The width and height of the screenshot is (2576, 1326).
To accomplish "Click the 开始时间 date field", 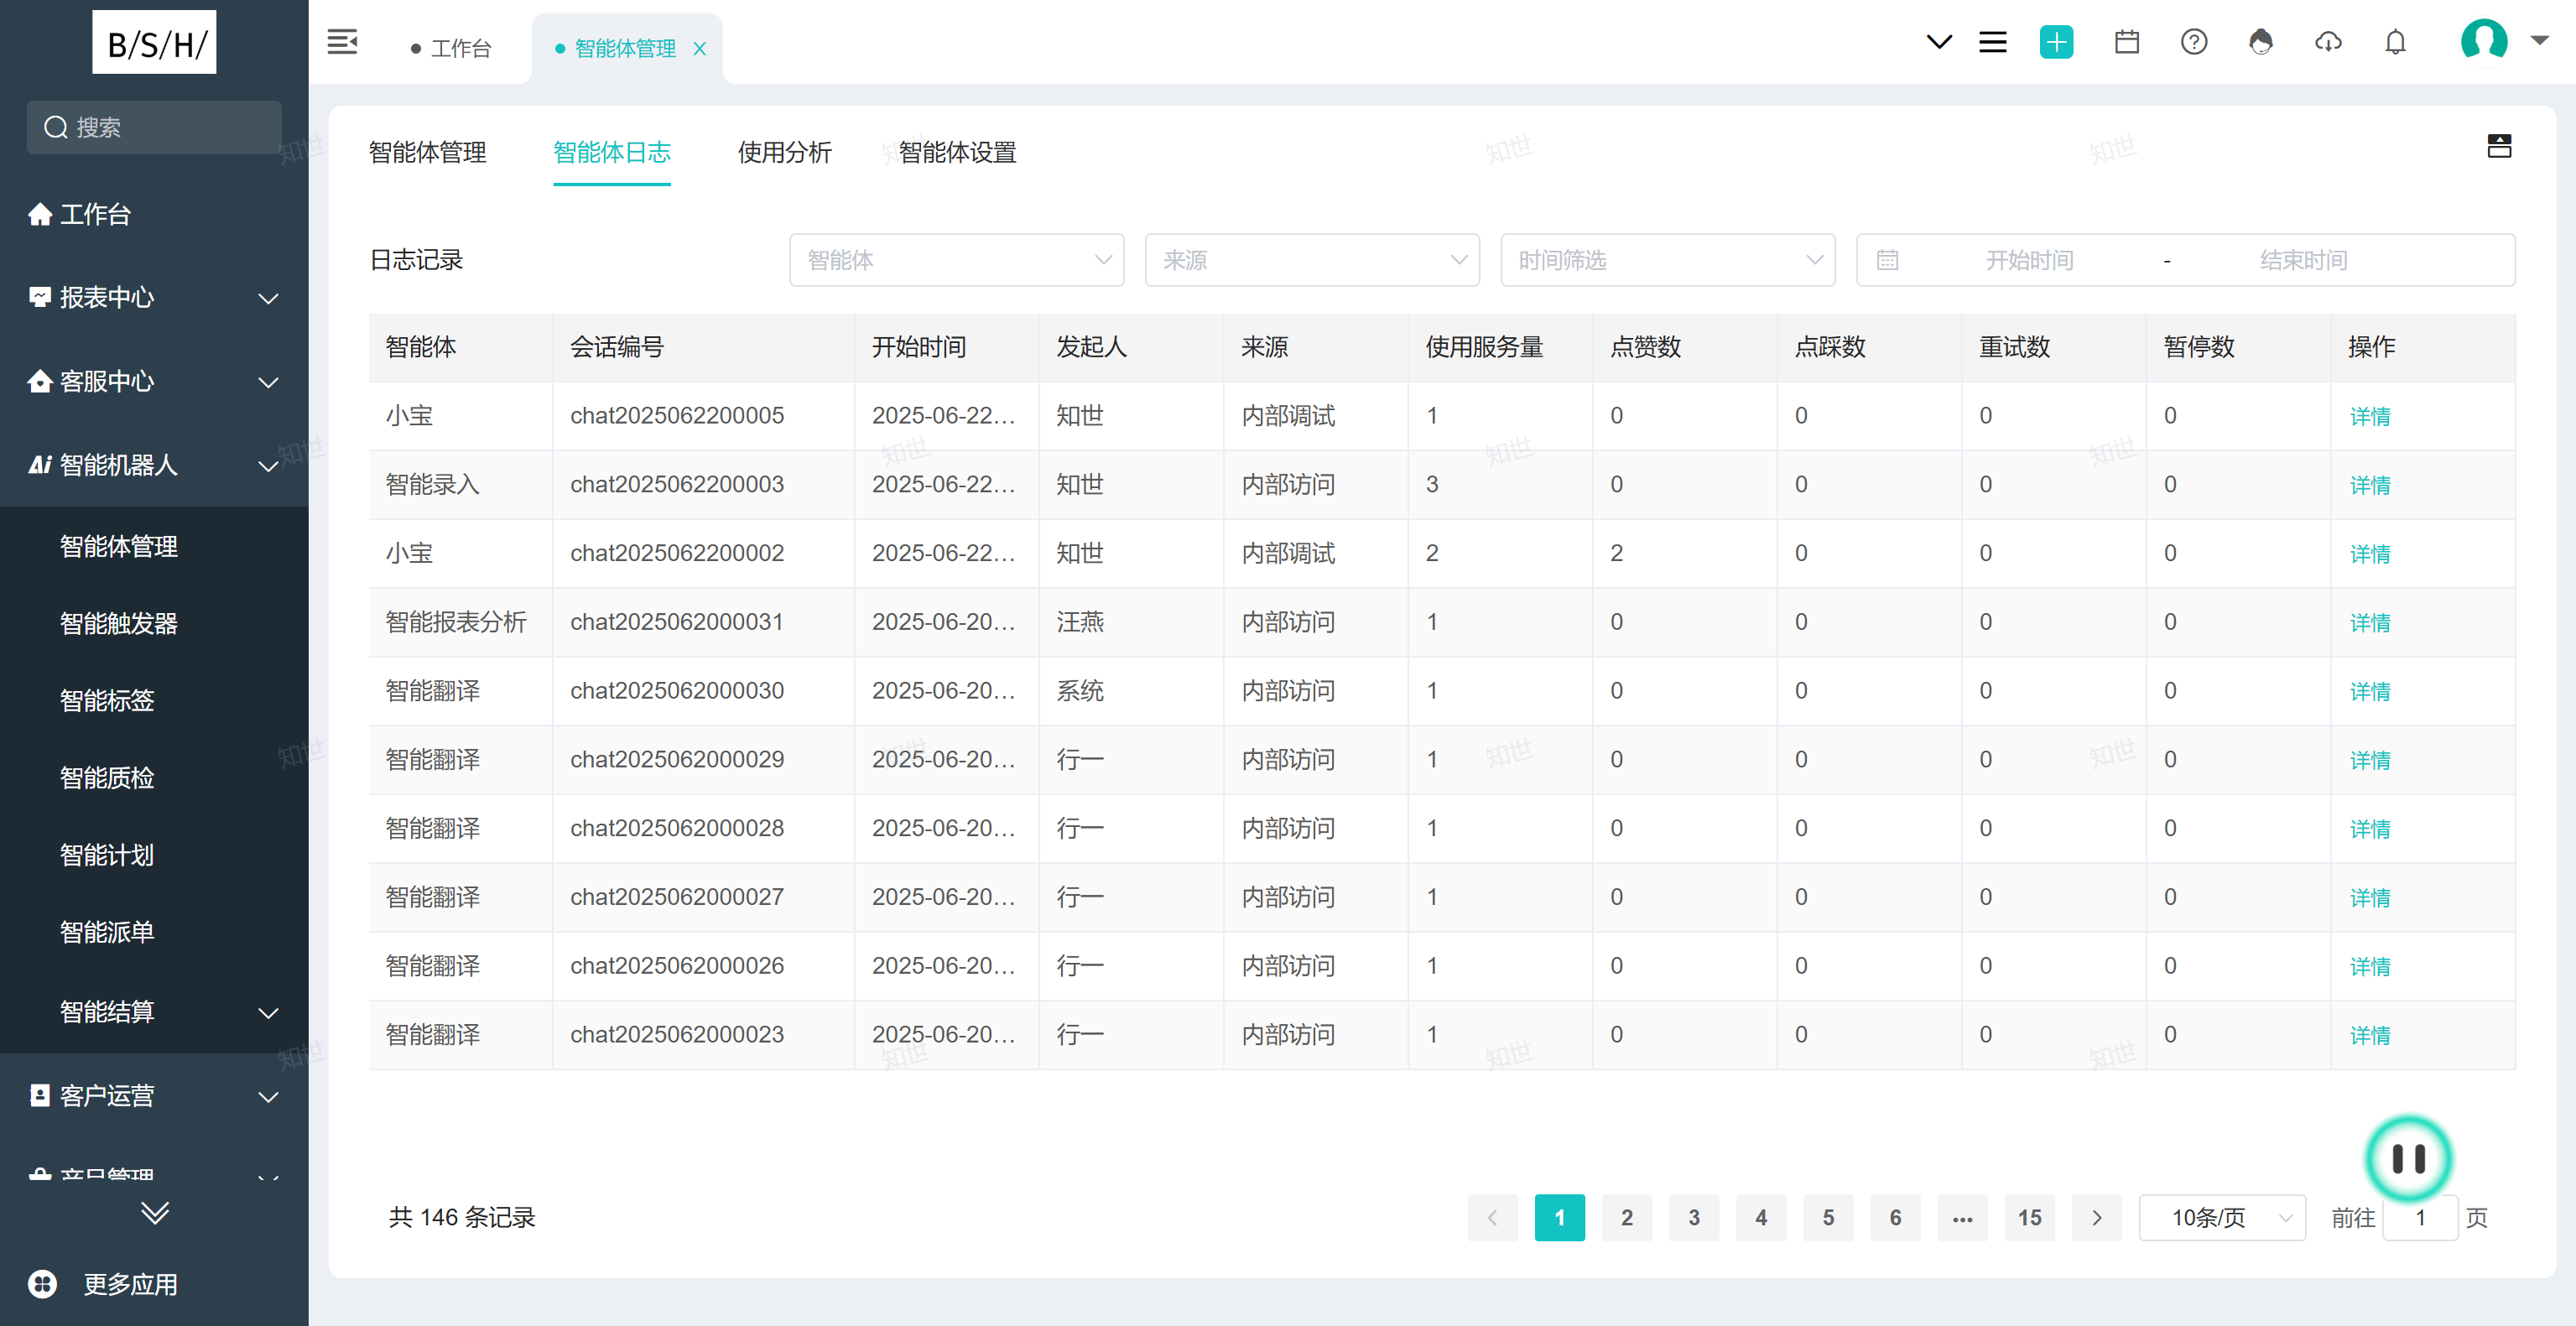I will pyautogui.click(x=2028, y=260).
